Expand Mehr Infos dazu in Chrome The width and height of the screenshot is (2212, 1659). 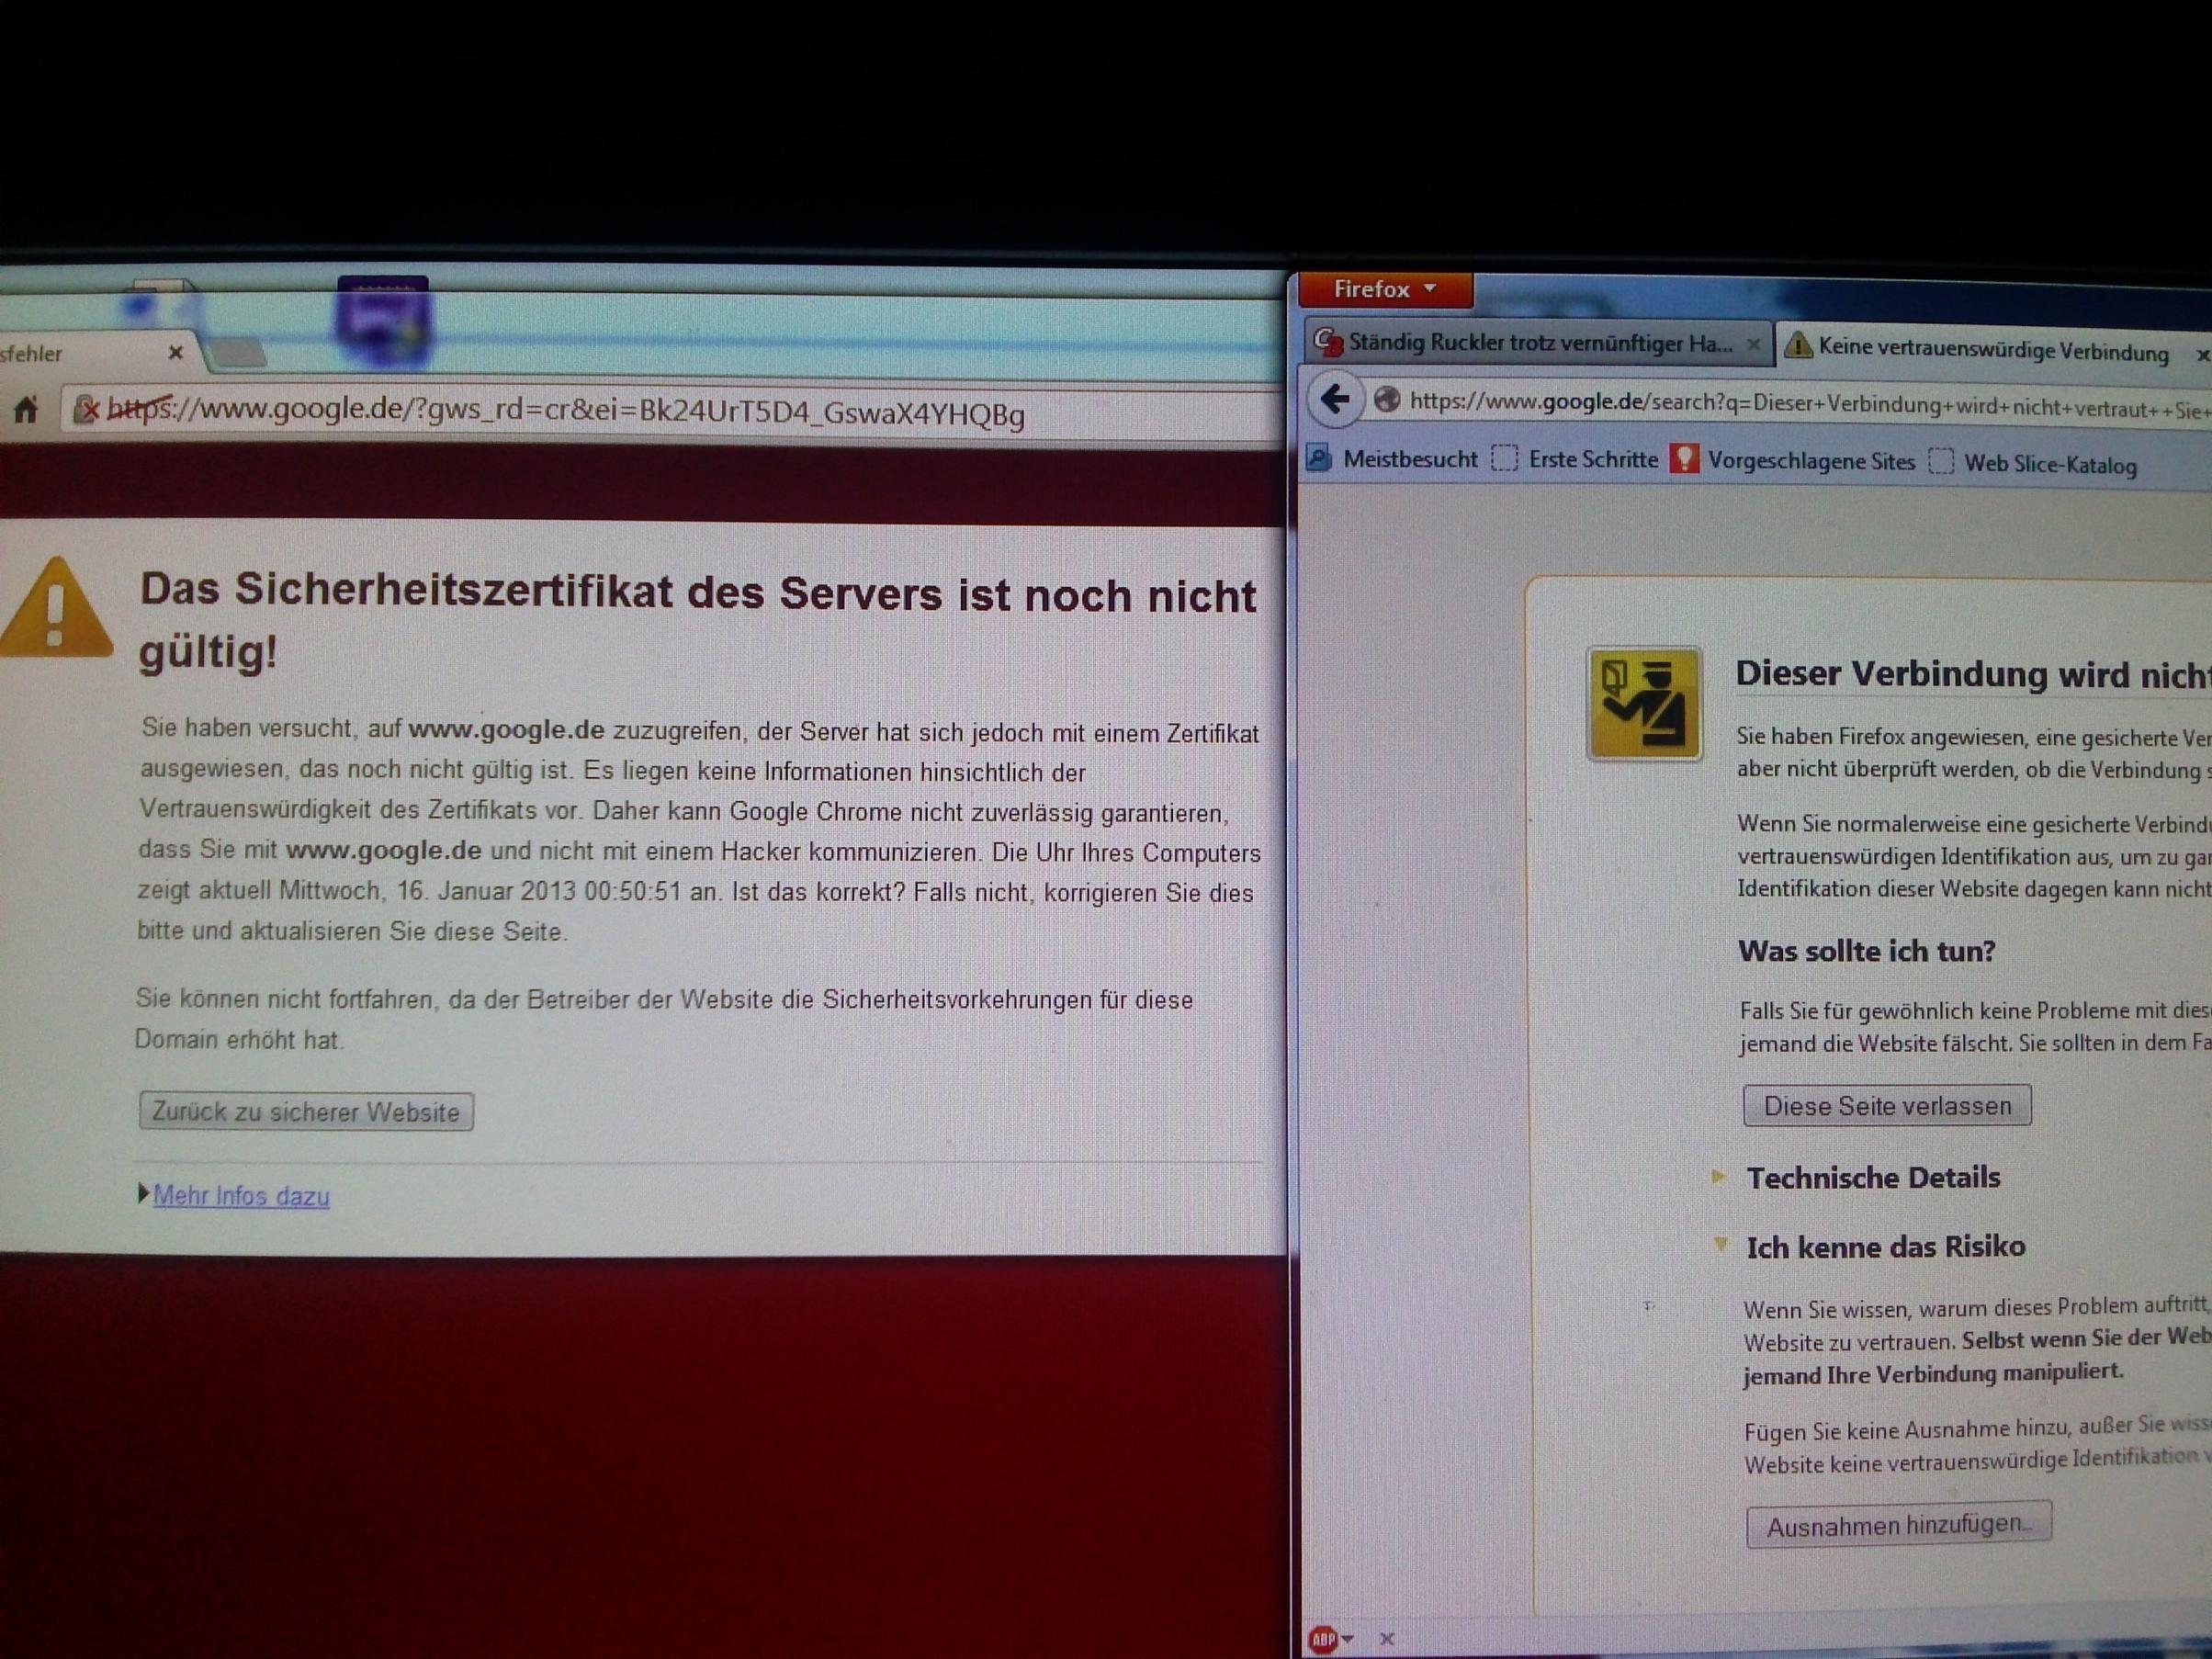tap(240, 1195)
